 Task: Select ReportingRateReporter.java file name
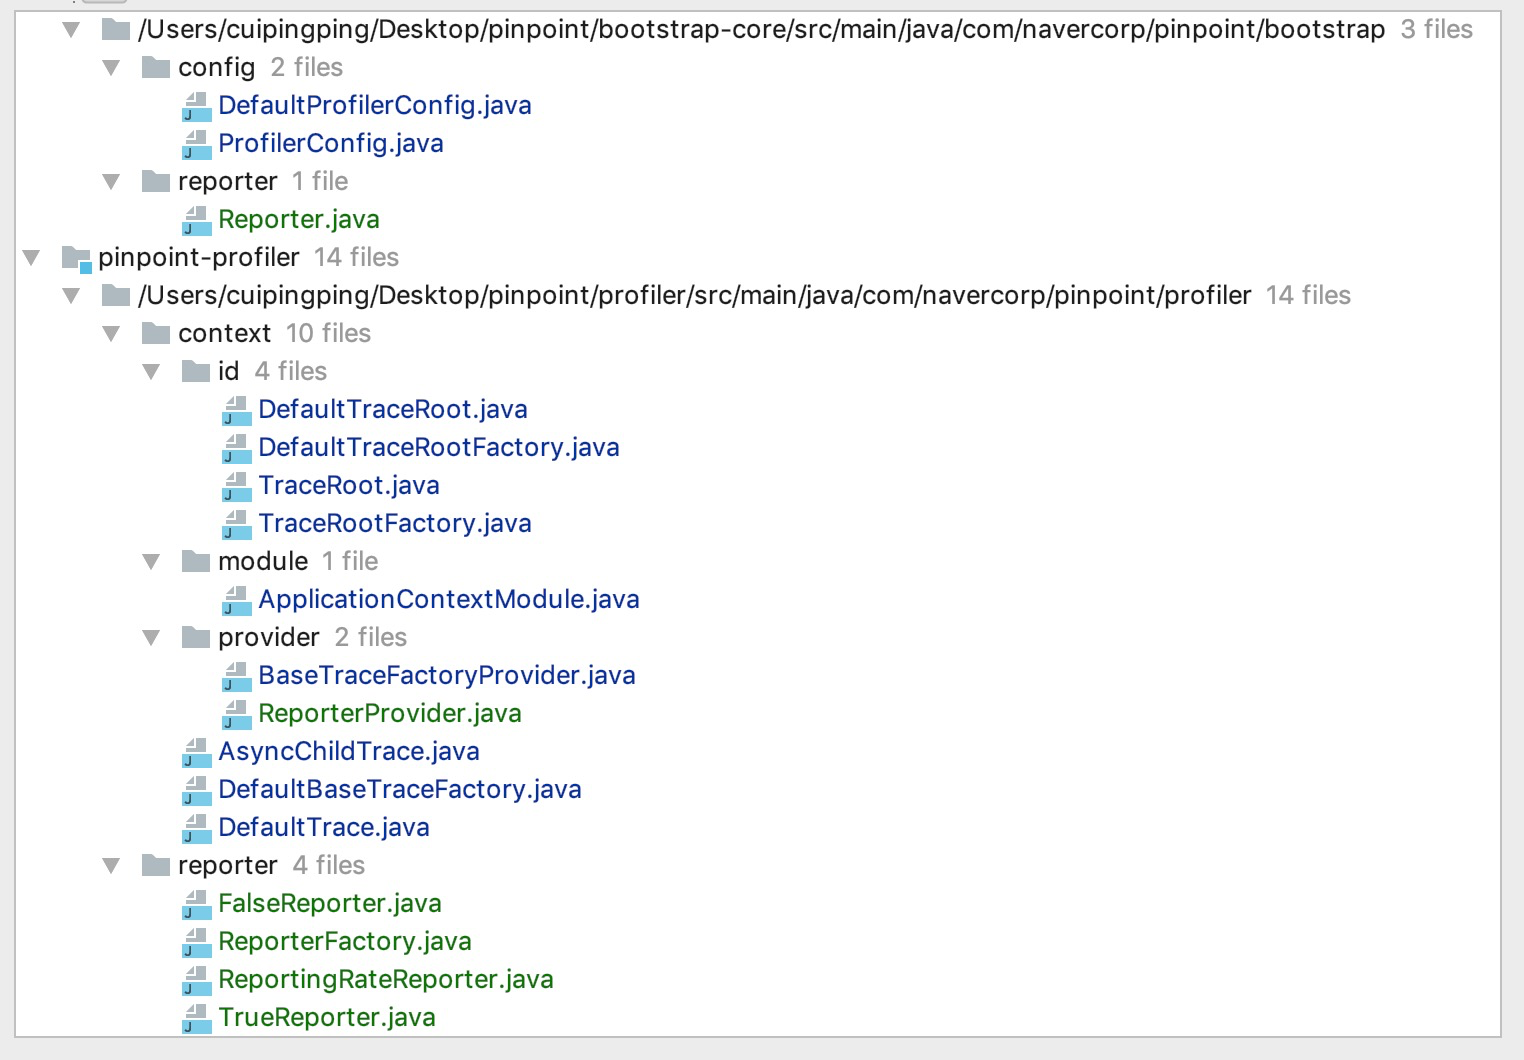click(x=386, y=979)
